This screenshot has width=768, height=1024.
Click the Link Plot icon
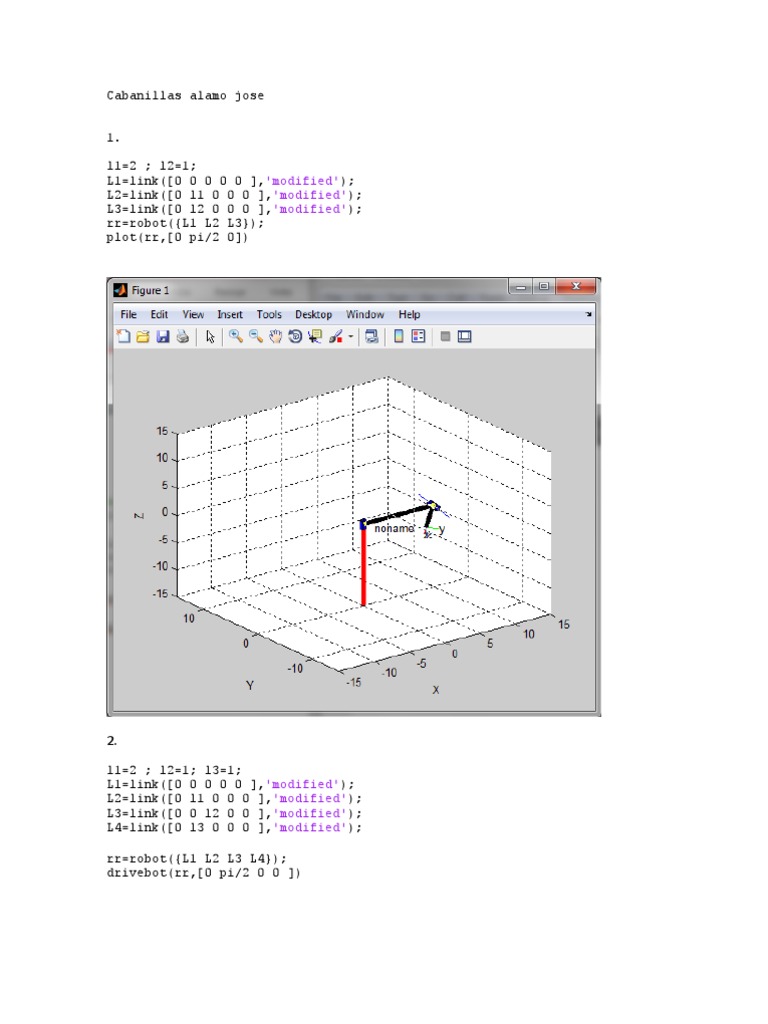pos(372,336)
